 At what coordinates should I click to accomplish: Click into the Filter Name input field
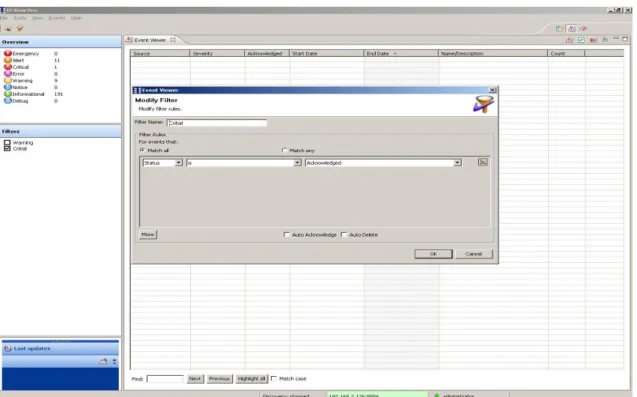tap(217, 123)
